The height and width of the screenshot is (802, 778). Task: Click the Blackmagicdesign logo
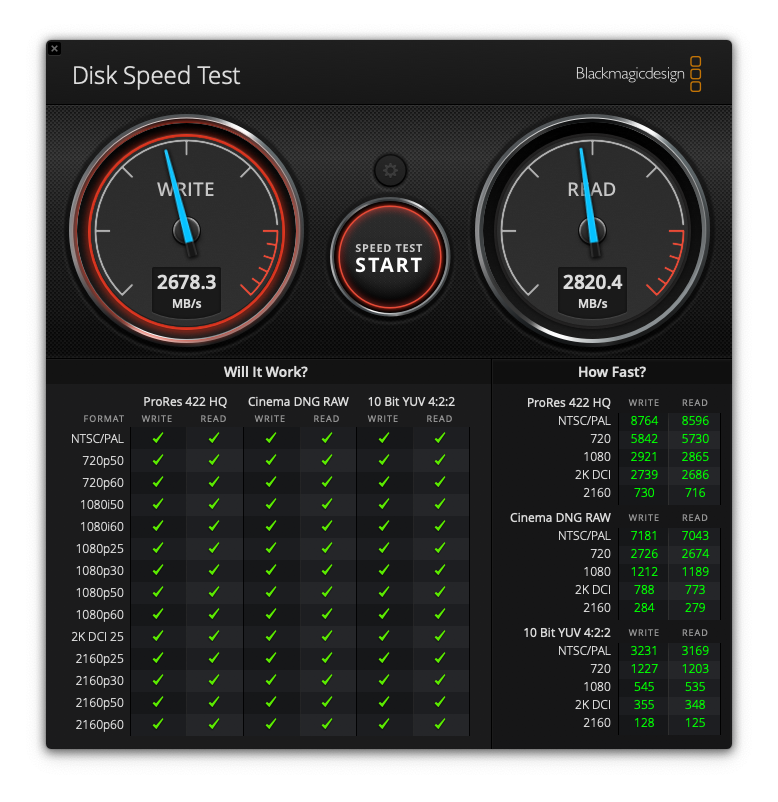(x=638, y=74)
